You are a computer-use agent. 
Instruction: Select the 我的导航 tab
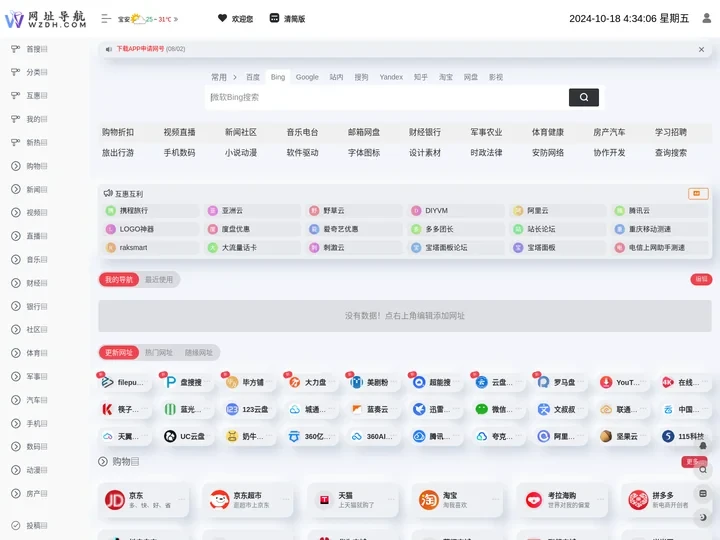tap(119, 280)
